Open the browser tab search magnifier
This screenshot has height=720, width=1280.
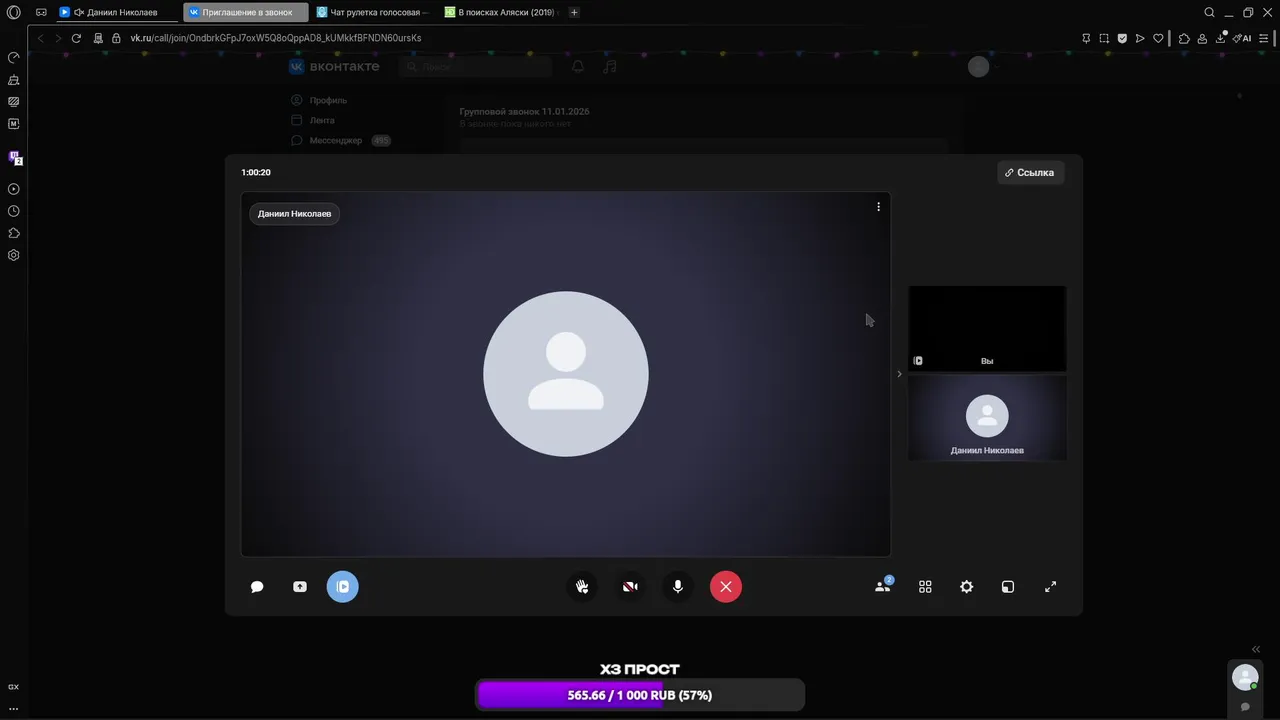[1209, 12]
